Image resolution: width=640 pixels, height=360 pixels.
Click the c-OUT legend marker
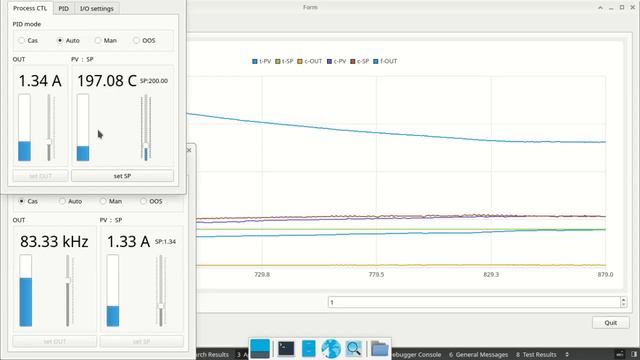(300, 61)
